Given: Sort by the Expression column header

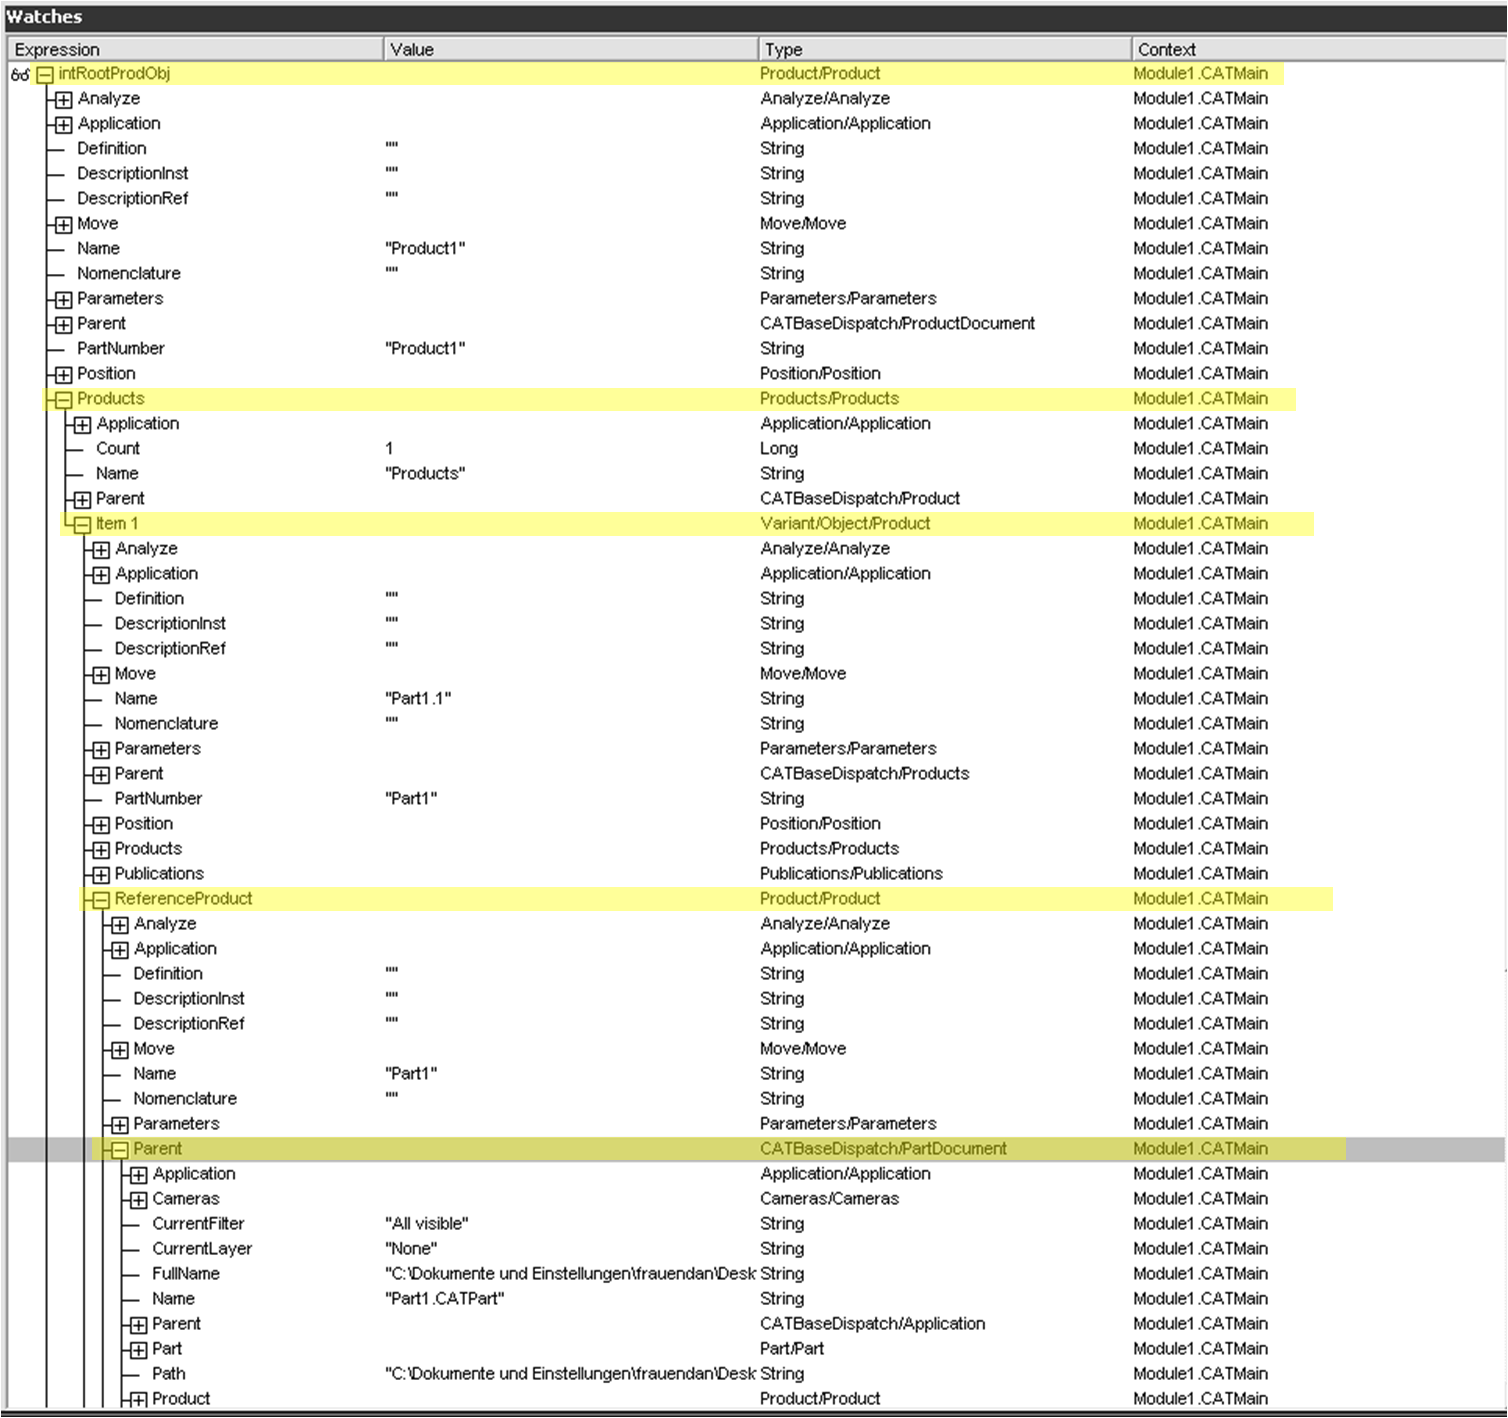Looking at the screenshot, I should tap(195, 49).
